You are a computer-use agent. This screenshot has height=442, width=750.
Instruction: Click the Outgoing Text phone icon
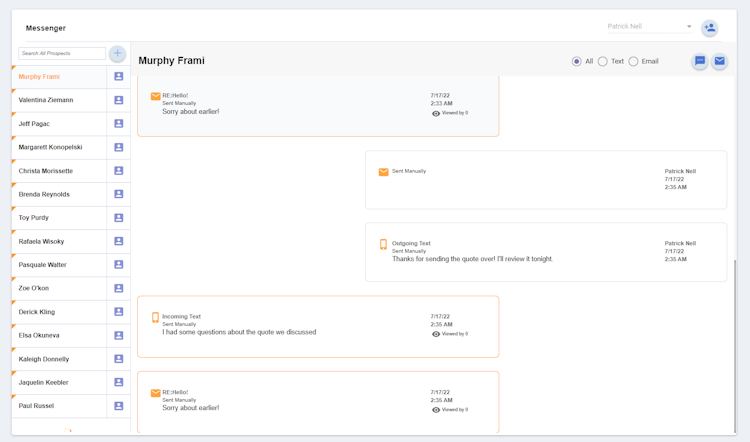[x=383, y=244]
